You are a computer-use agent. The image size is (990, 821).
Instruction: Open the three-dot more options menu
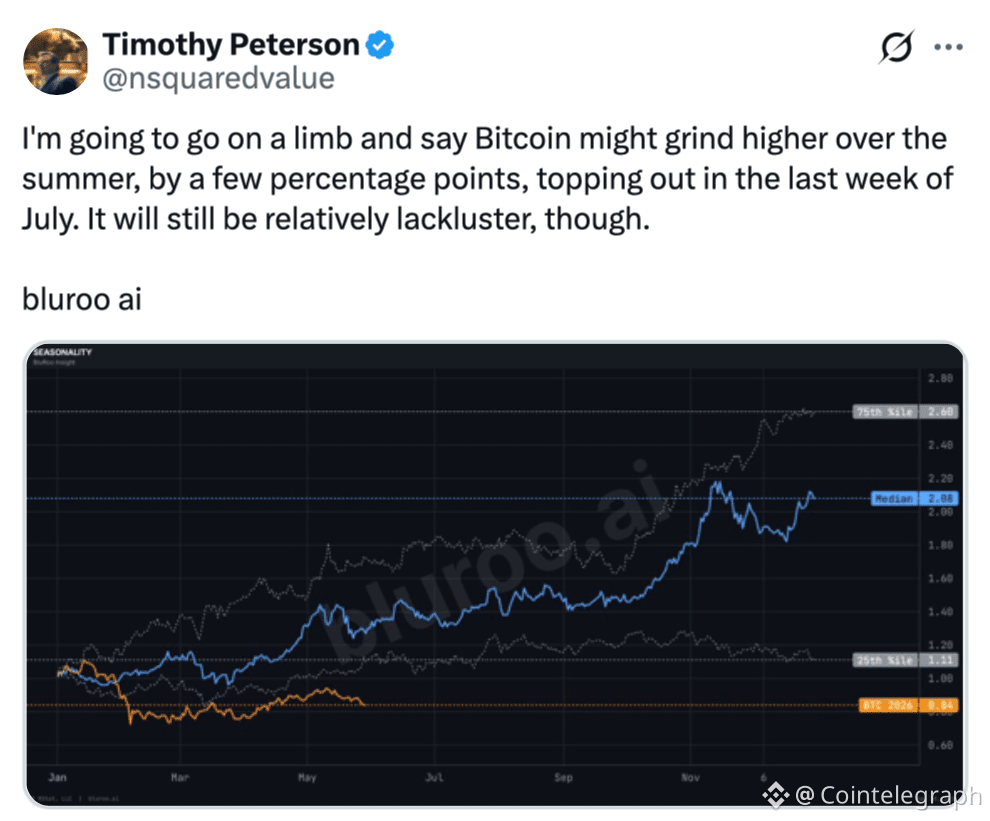pyautogui.click(x=948, y=47)
